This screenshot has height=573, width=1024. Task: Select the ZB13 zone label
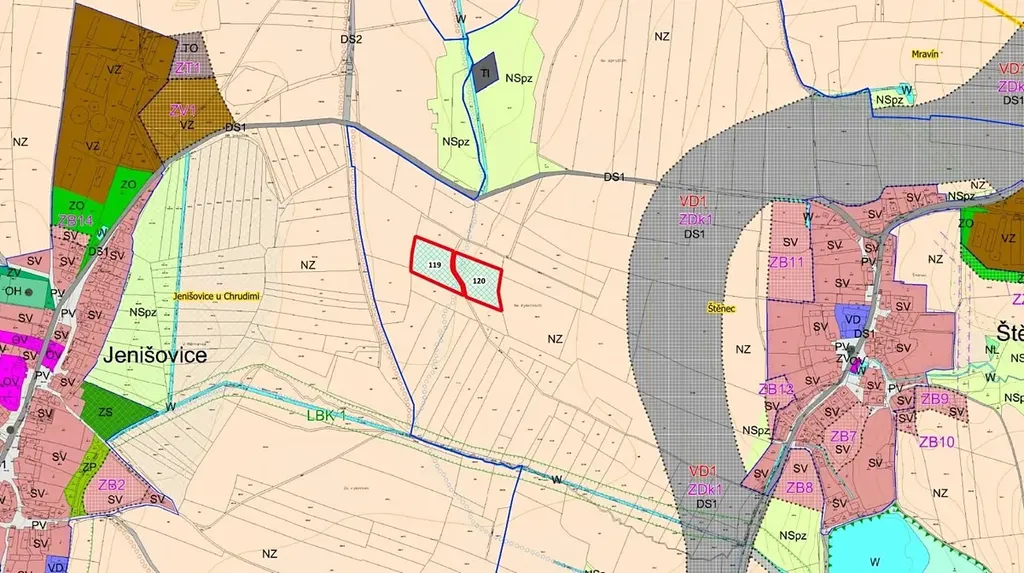pos(776,389)
